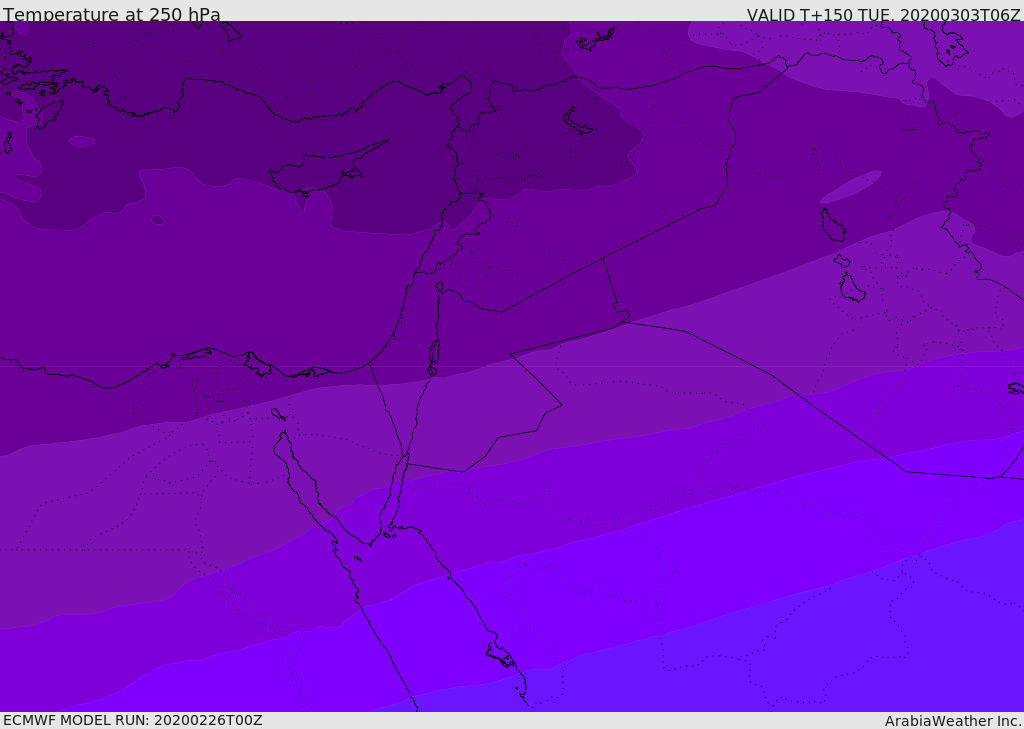
Task: Click the 'VALID T+150 TUE. 20200303T06Z' label
Action: (884, 14)
